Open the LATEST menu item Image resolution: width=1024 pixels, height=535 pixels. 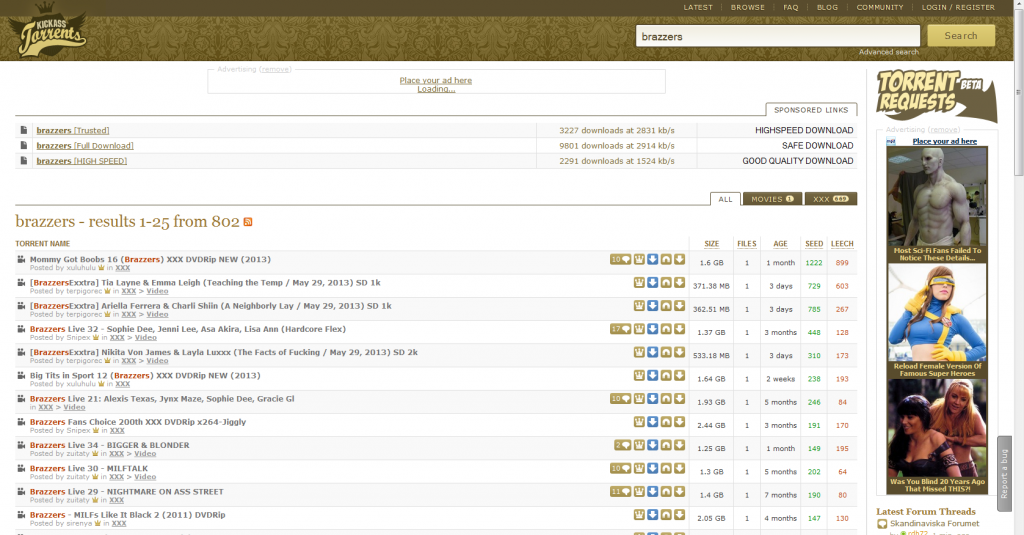coord(698,7)
